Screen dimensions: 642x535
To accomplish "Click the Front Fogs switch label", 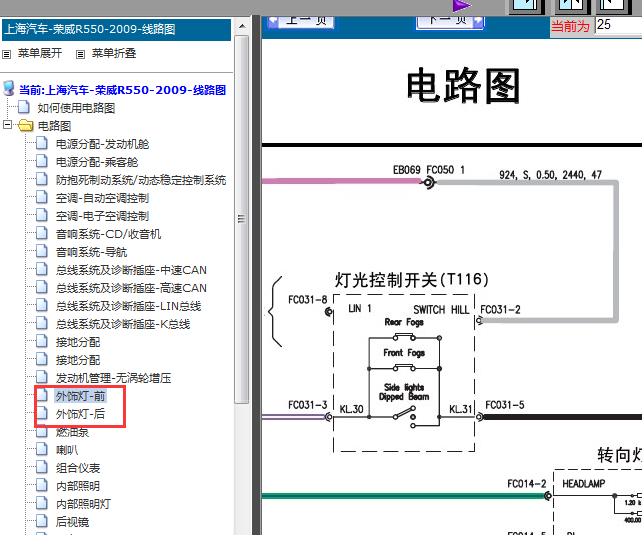I will coord(404,352).
